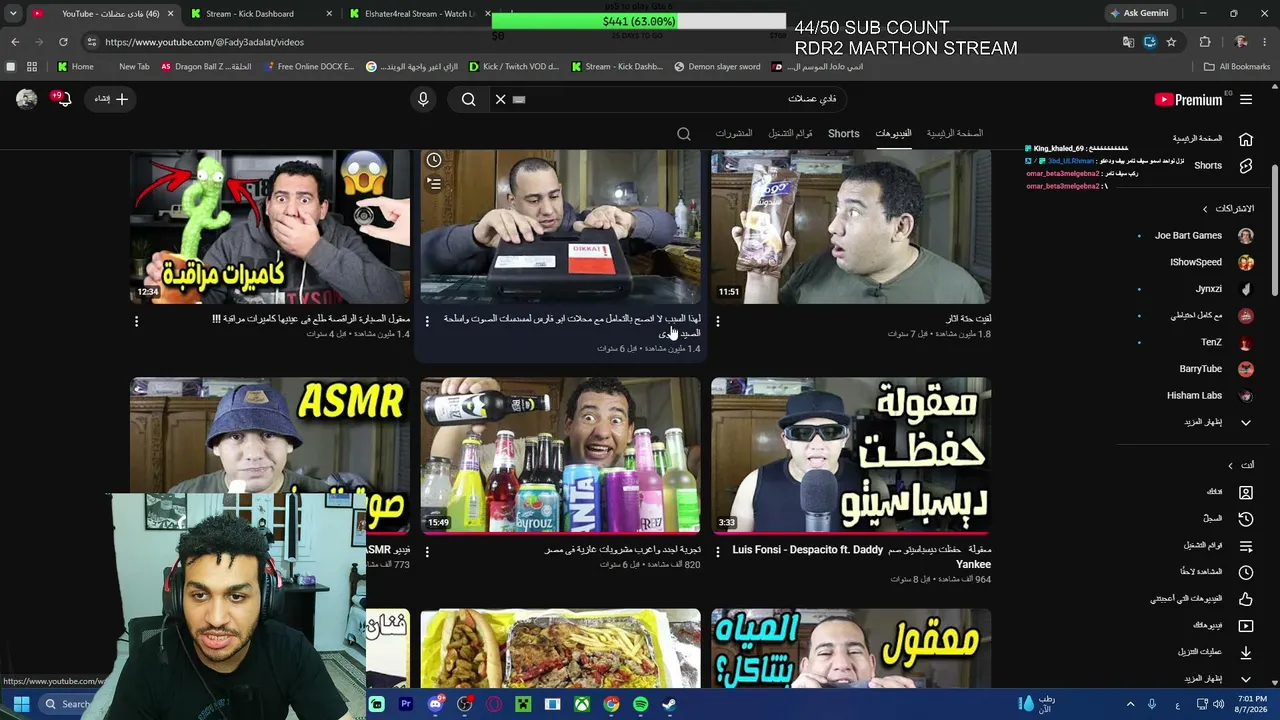Open the Your channel icon in sidebar
The width and height of the screenshot is (1280, 720).
(x=1246, y=492)
